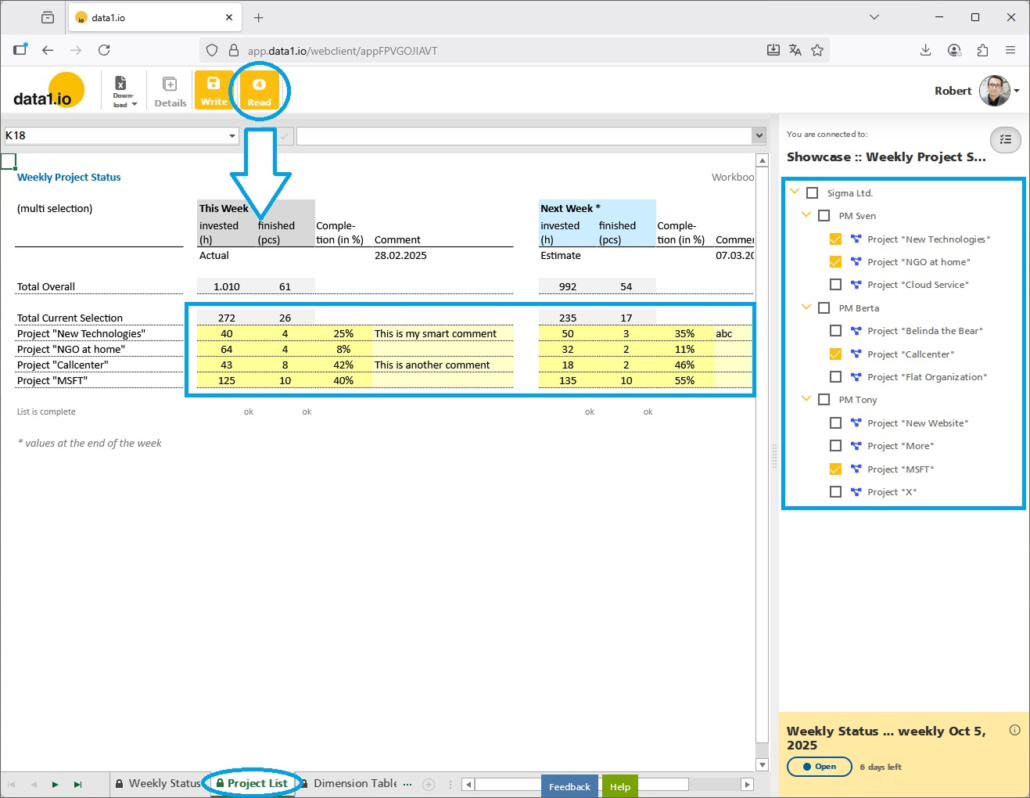
Task: Click the browser translate page icon
Action: tap(795, 50)
